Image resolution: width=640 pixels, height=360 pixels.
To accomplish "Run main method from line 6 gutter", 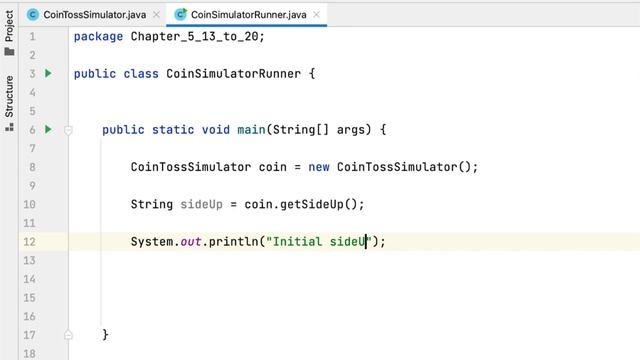I will [x=48, y=129].
